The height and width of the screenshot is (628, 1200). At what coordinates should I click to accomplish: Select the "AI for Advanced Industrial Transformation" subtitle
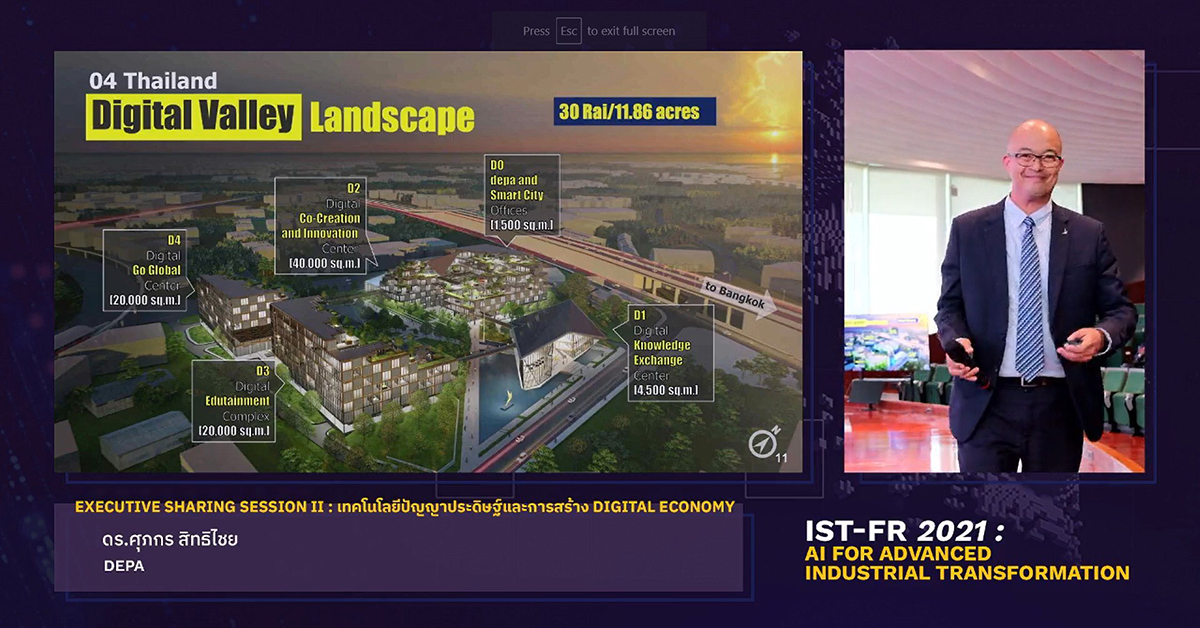coord(967,563)
